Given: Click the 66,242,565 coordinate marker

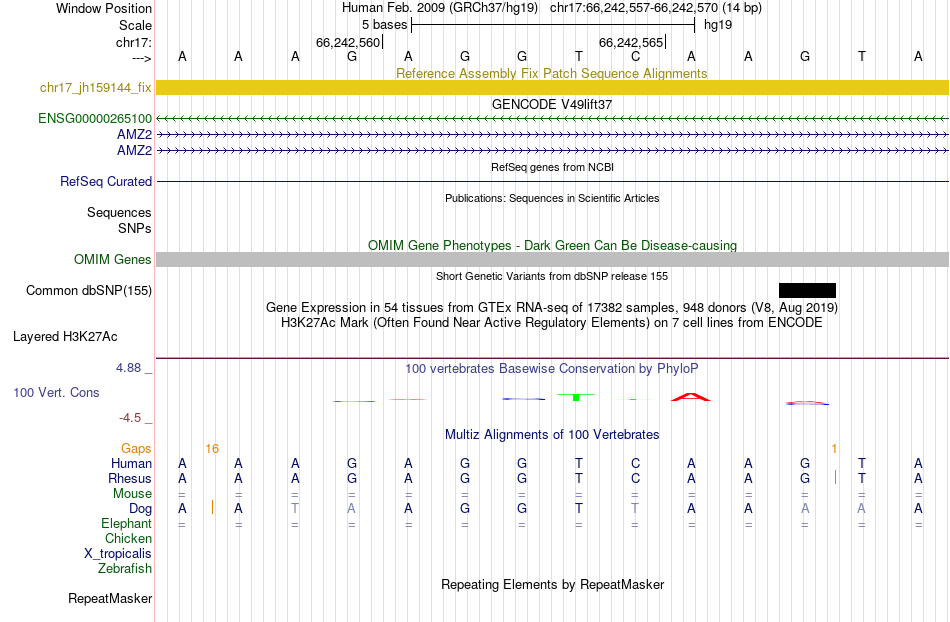Looking at the screenshot, I should coord(631,42).
